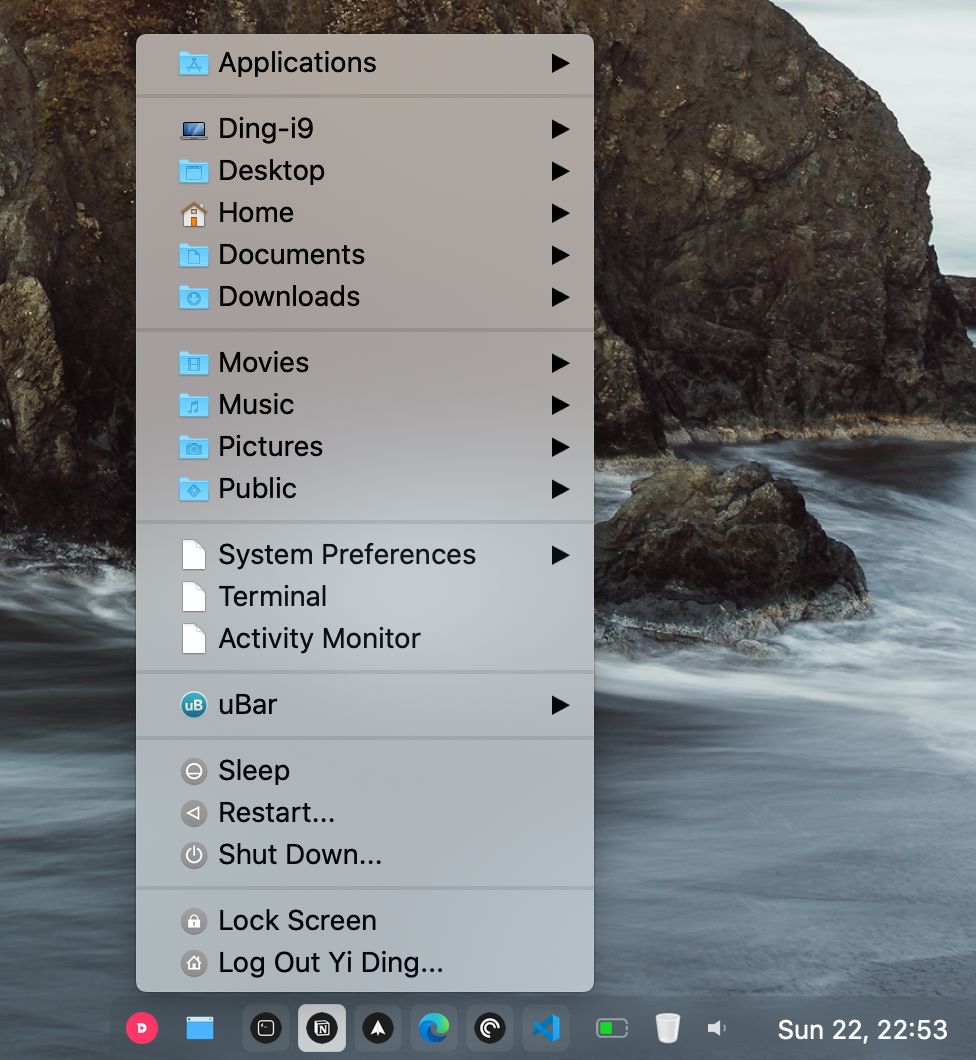Click the Home house icon
The image size is (976, 1060).
coord(194,214)
